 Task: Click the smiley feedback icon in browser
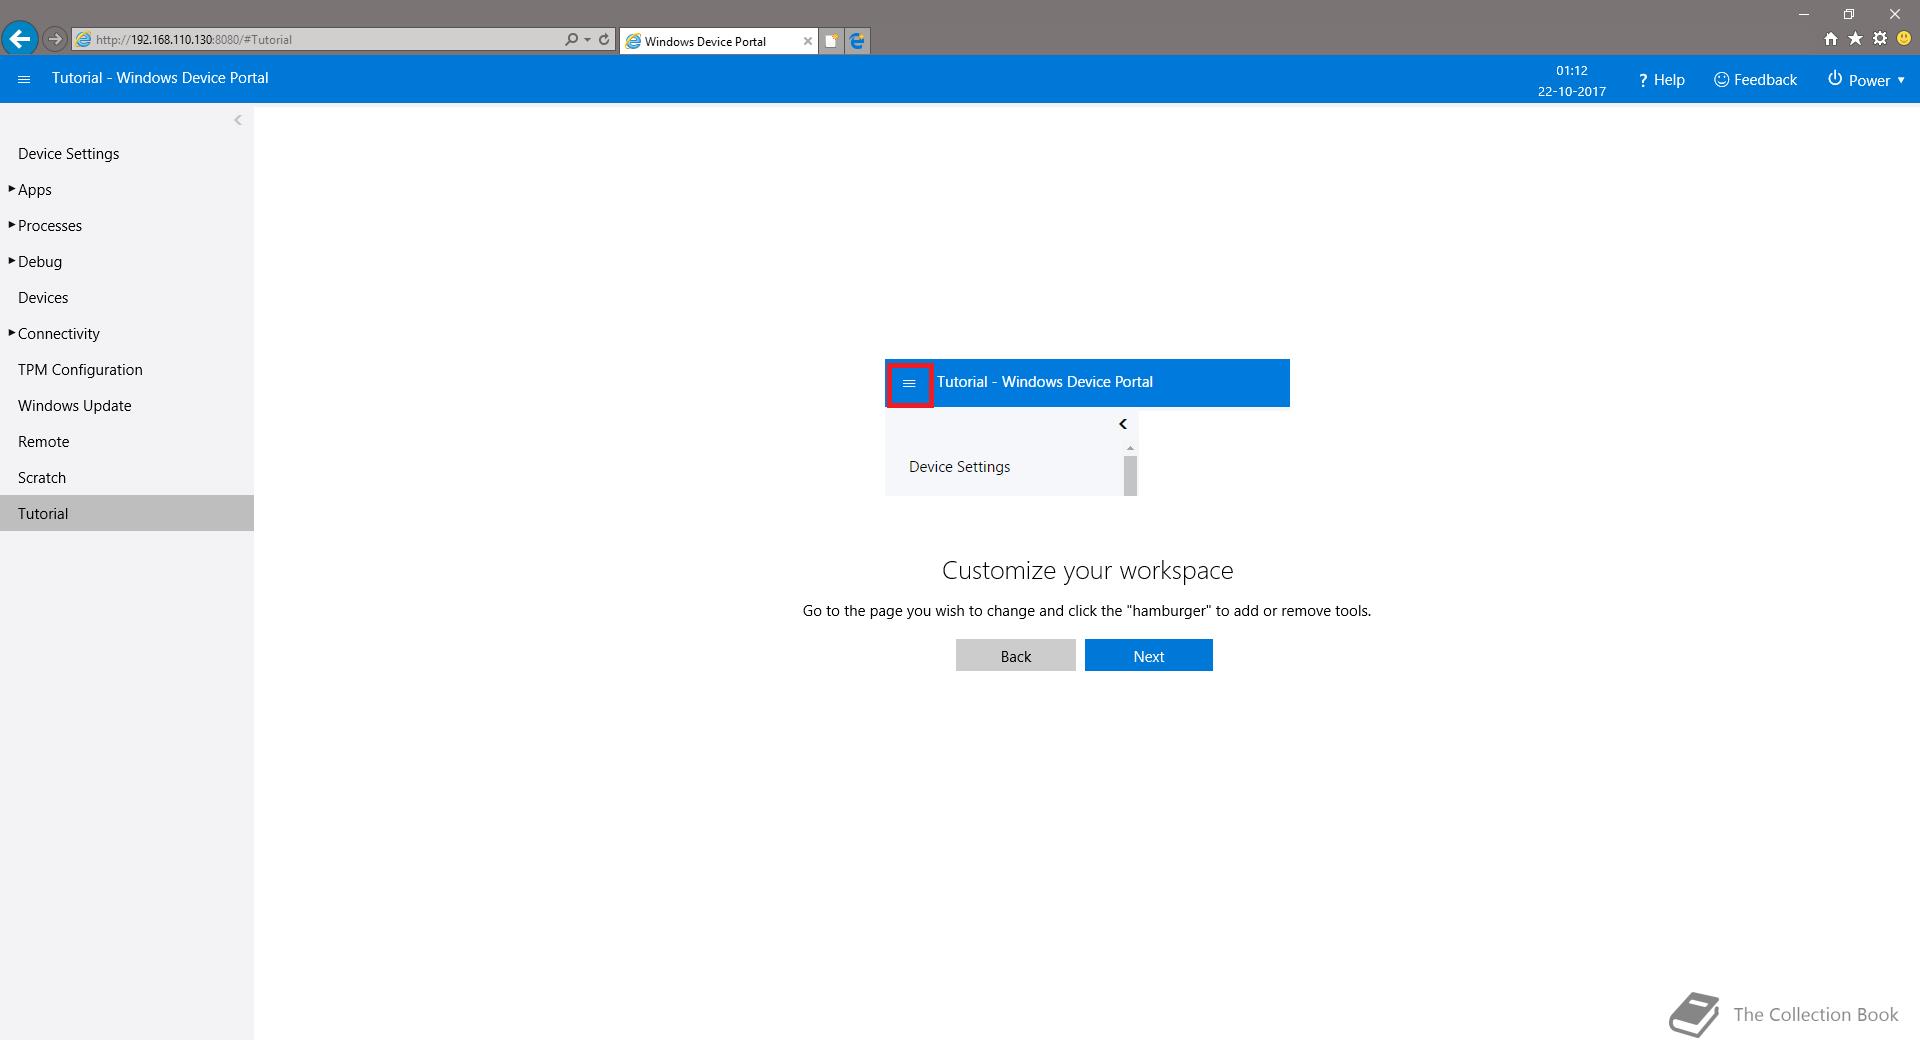(x=1904, y=39)
